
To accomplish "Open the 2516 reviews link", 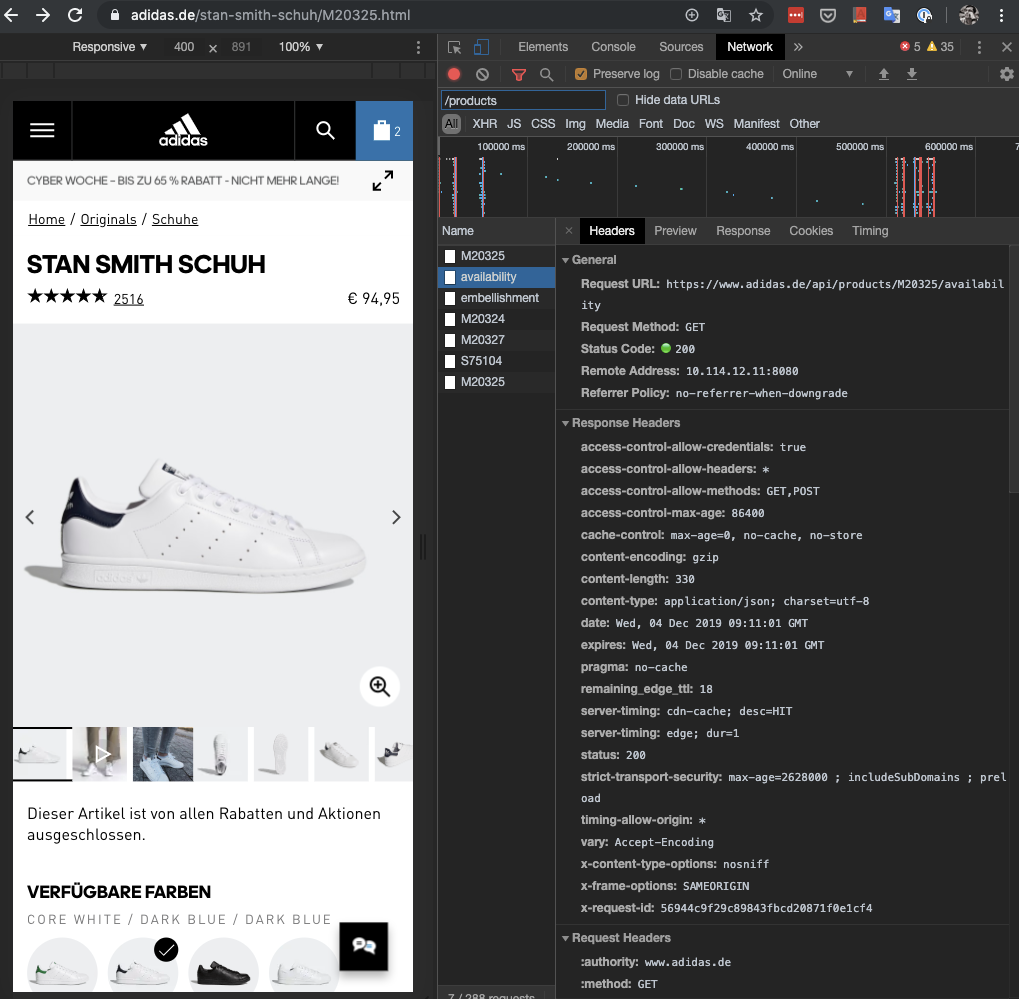I will pos(129,299).
